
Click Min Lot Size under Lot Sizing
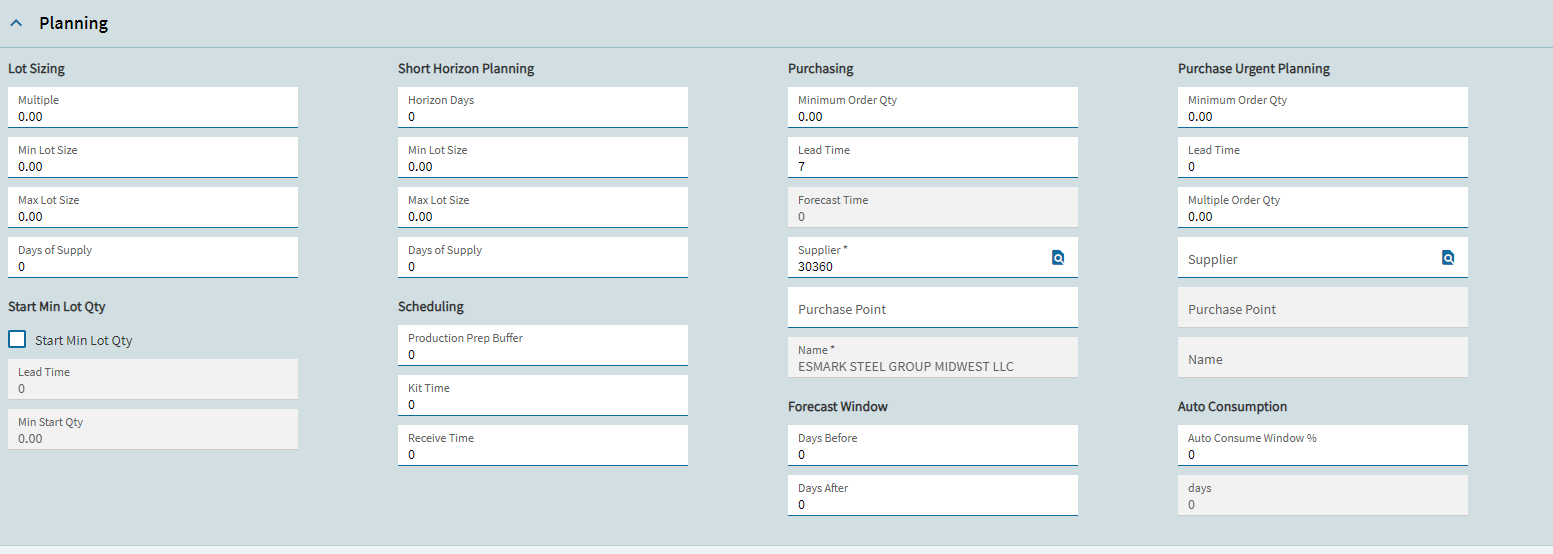[153, 157]
